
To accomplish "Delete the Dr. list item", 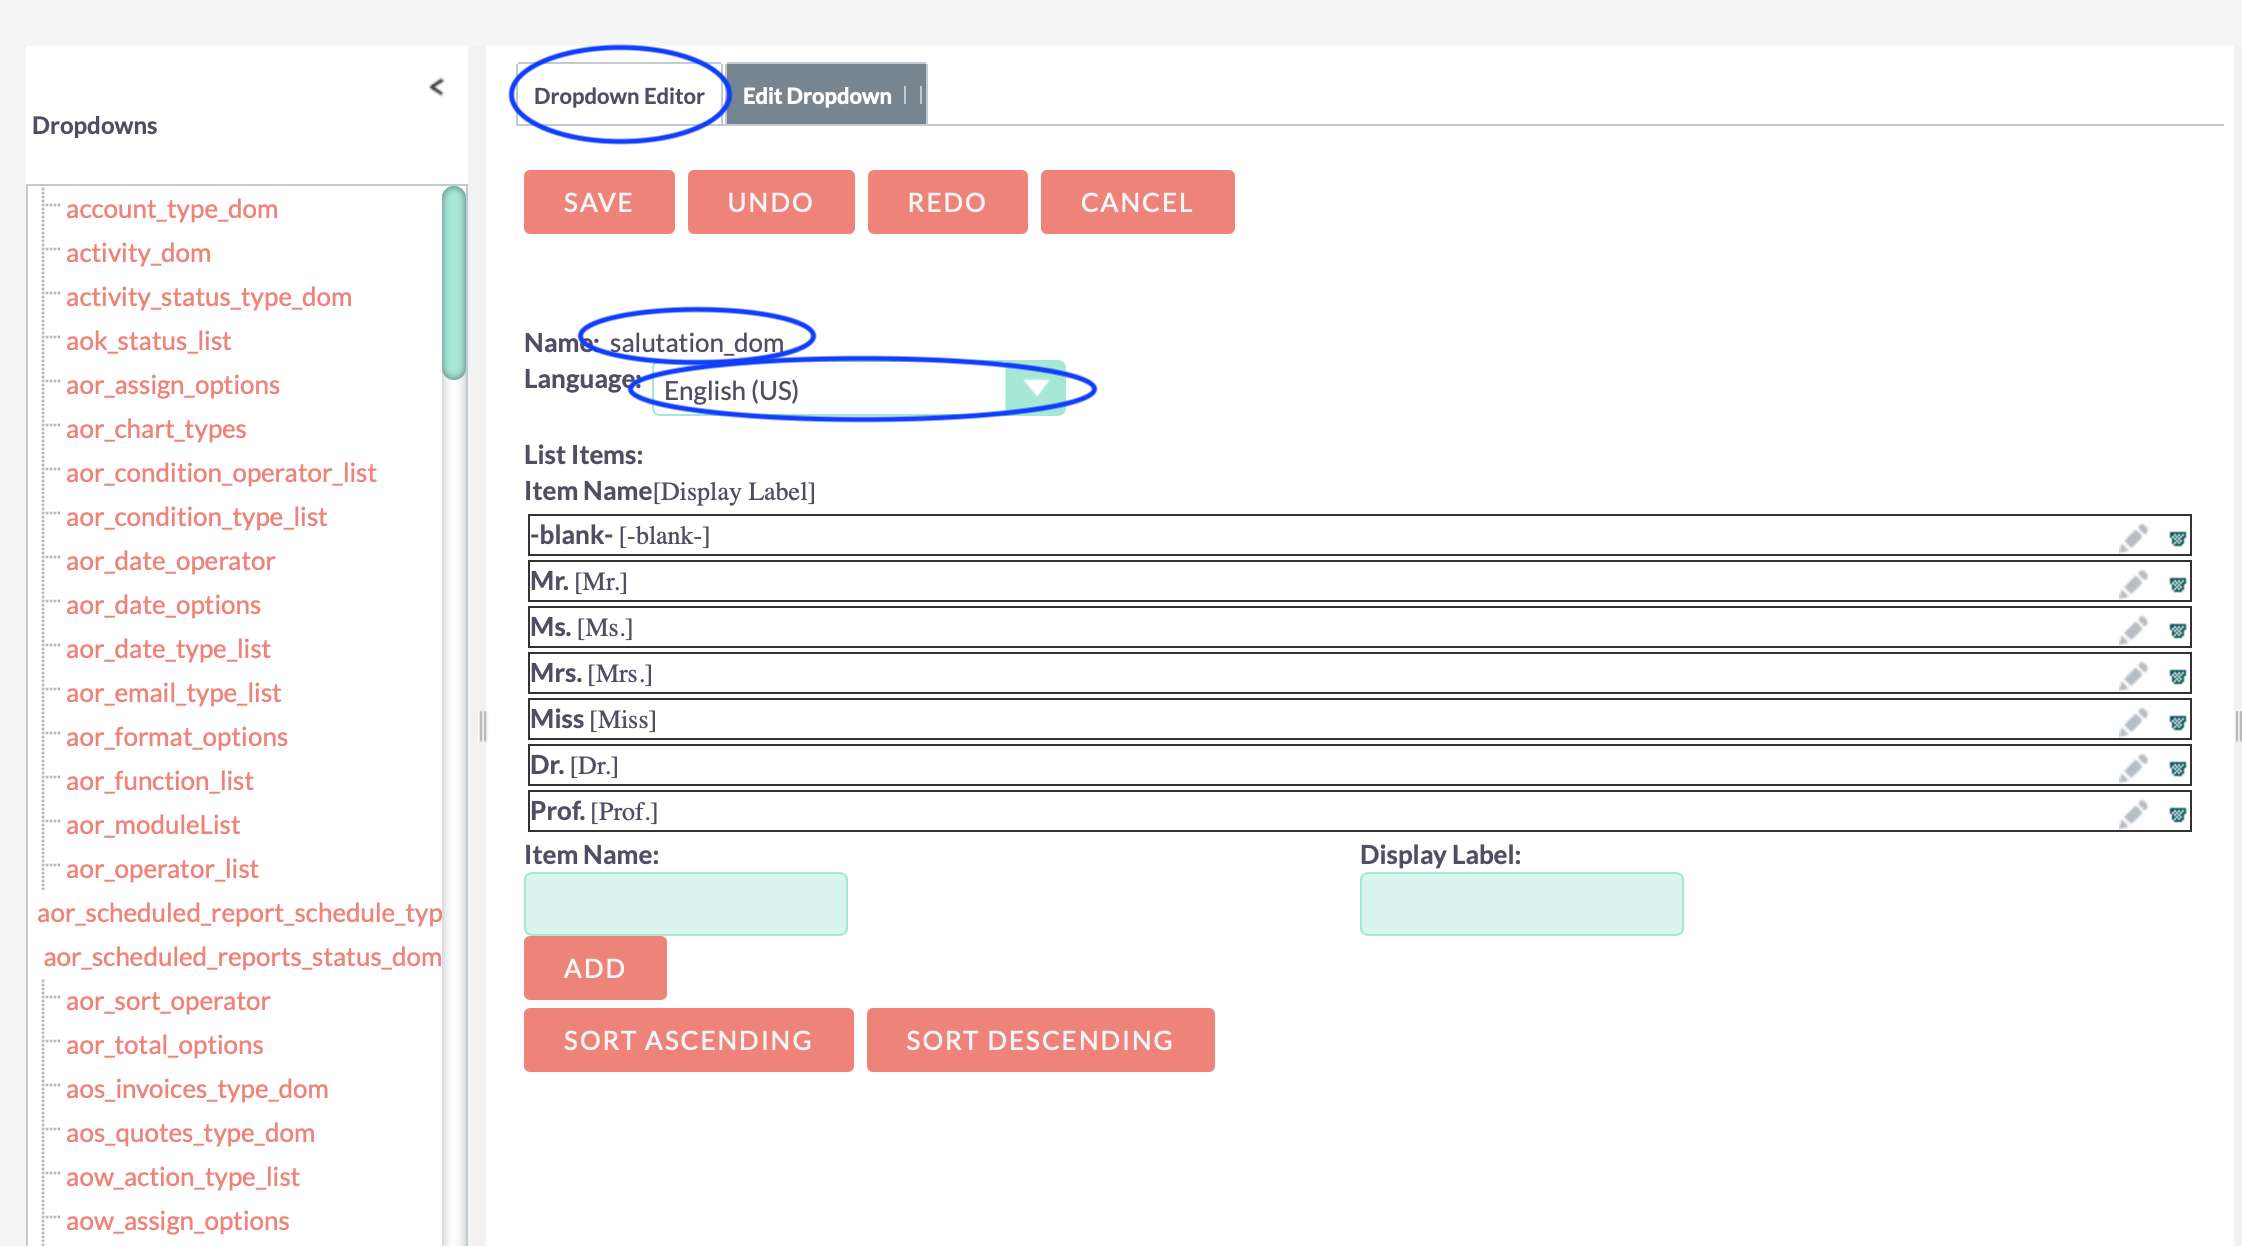I will click(x=2177, y=769).
